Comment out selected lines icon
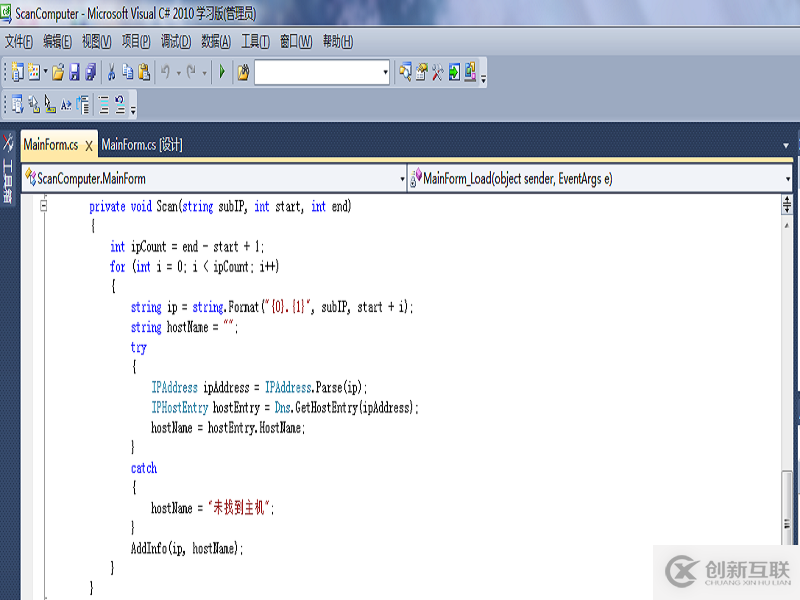This screenshot has width=800, height=600. tap(104, 105)
